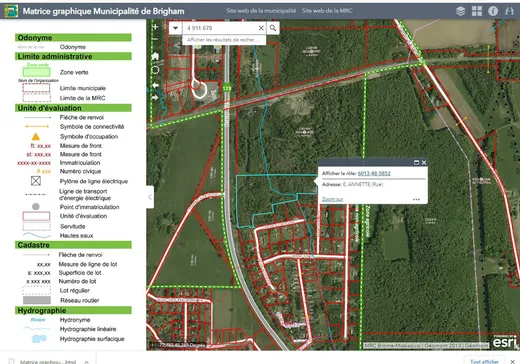The image size is (520, 364).
Task: Click the Brigham application logo
Action: [11, 11]
